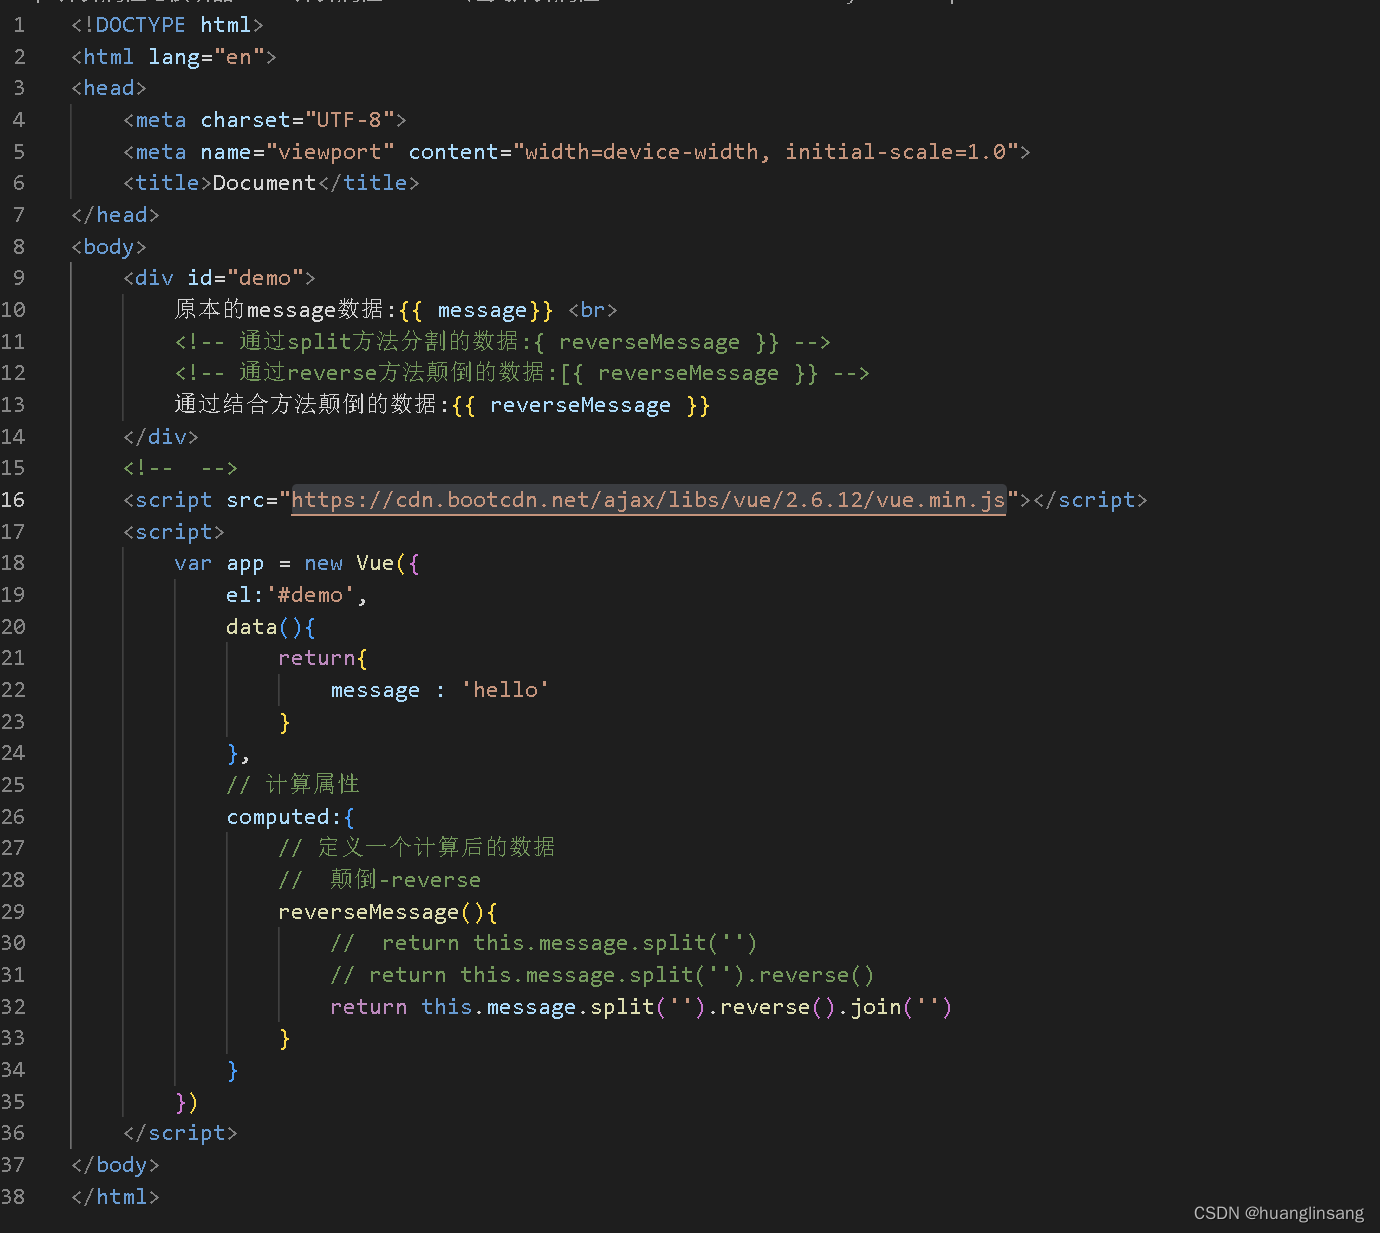Click line number 1 in gutter

point(19,25)
